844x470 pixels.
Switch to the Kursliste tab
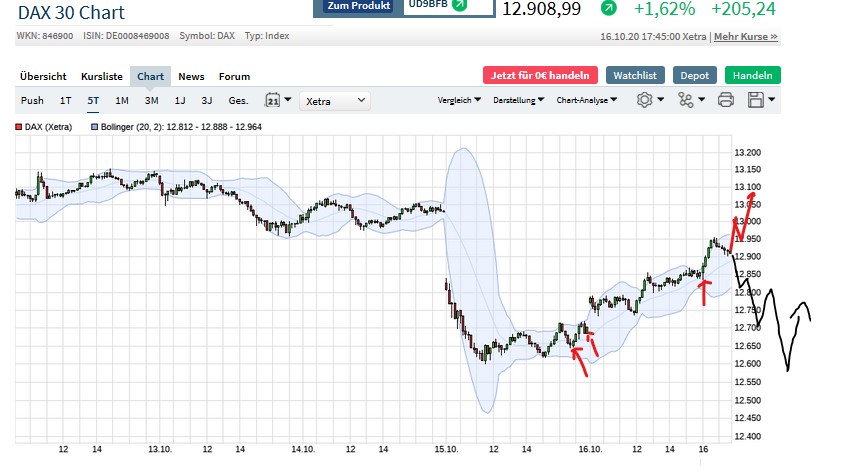point(102,76)
